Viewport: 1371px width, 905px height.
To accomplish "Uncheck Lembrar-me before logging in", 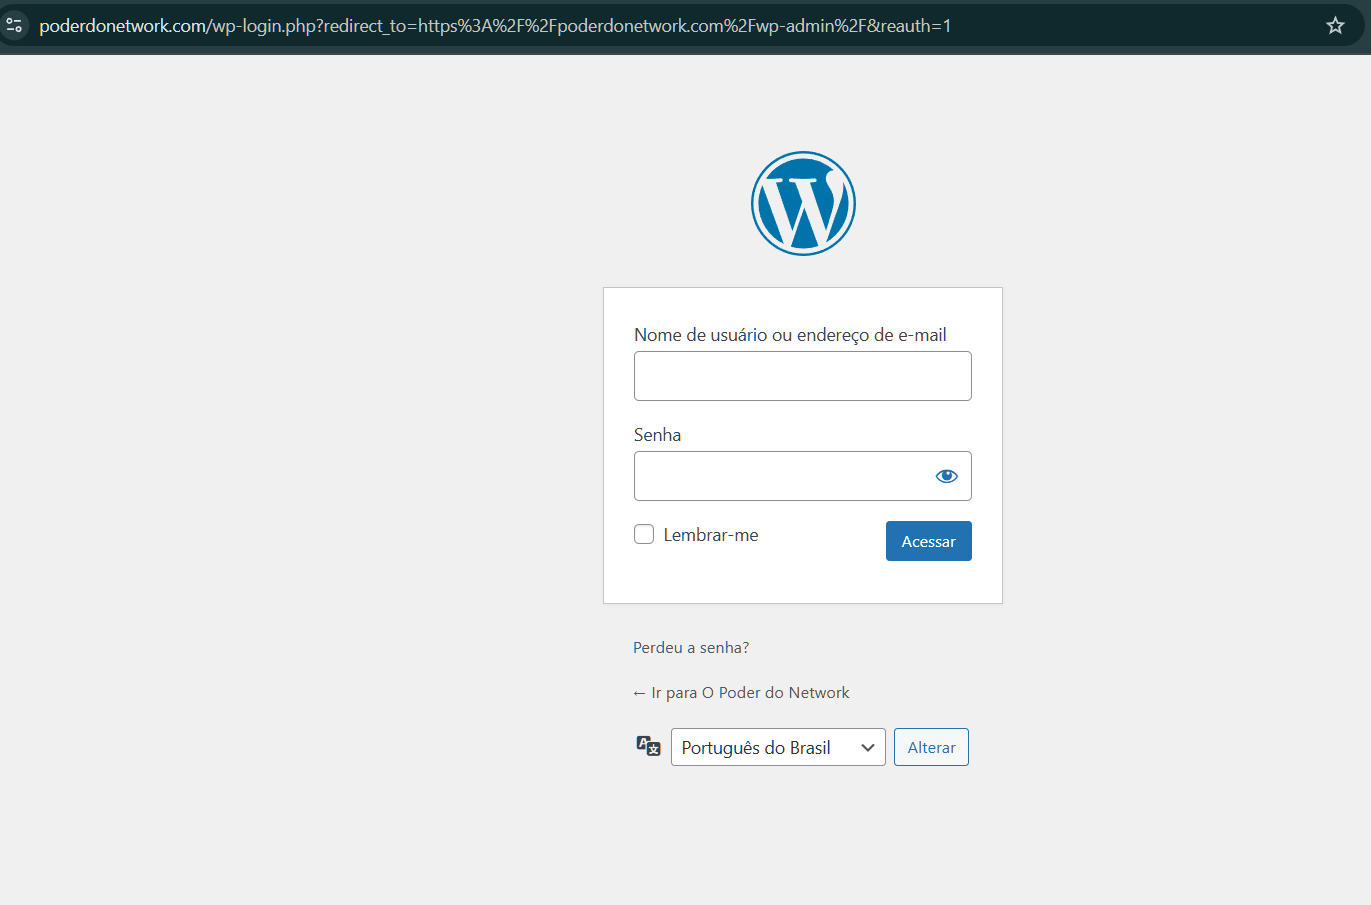I will pos(643,534).
